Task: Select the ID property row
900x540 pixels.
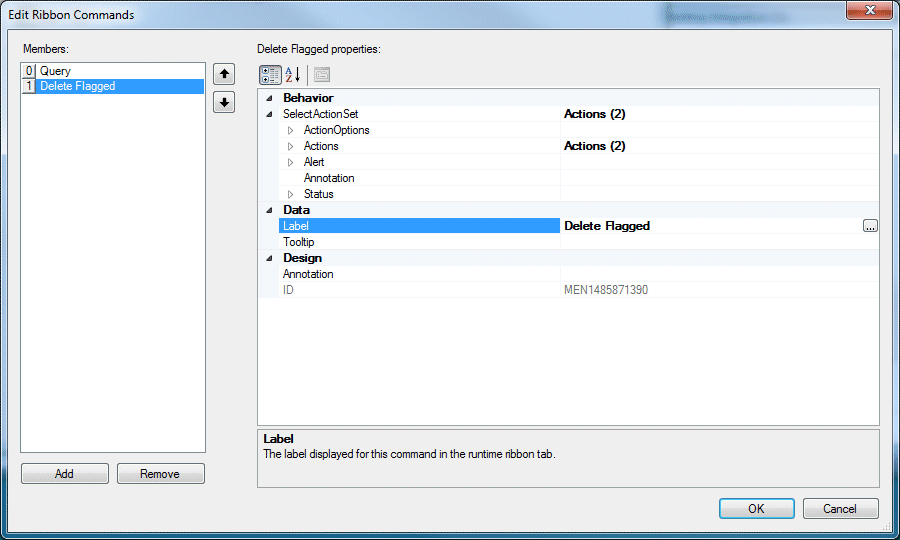Action: click(420, 290)
